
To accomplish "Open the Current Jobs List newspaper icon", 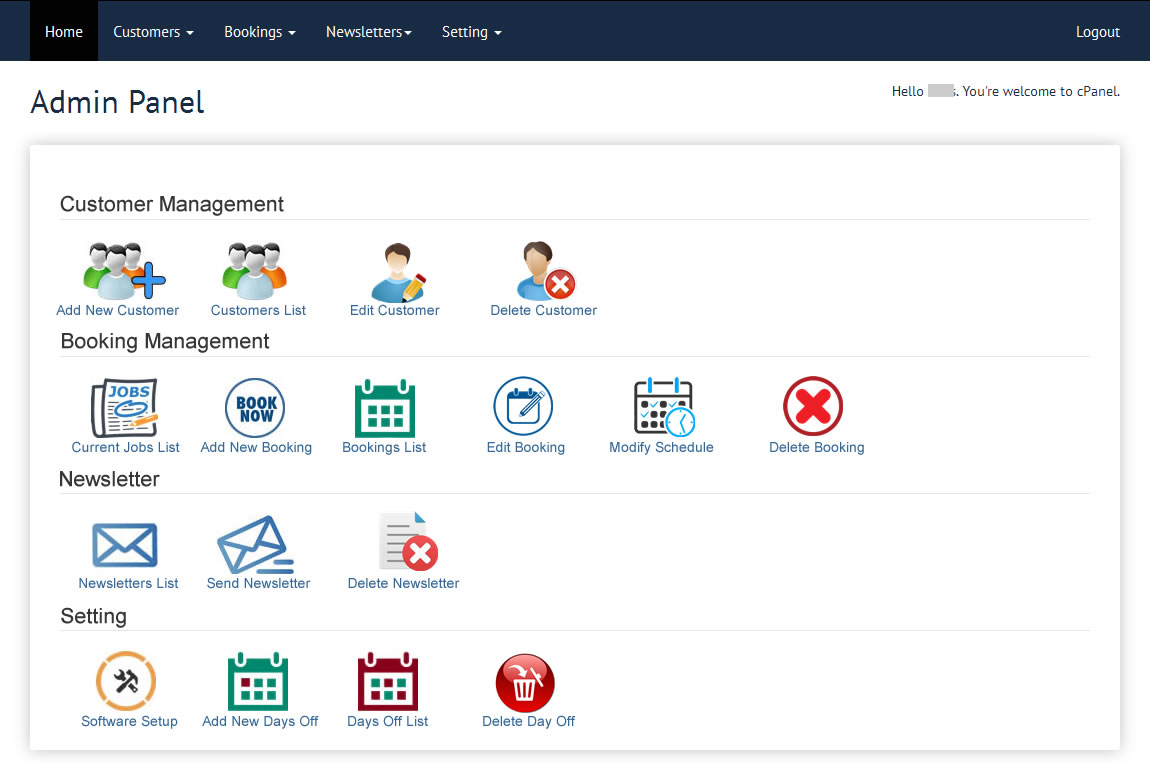I will coord(125,407).
